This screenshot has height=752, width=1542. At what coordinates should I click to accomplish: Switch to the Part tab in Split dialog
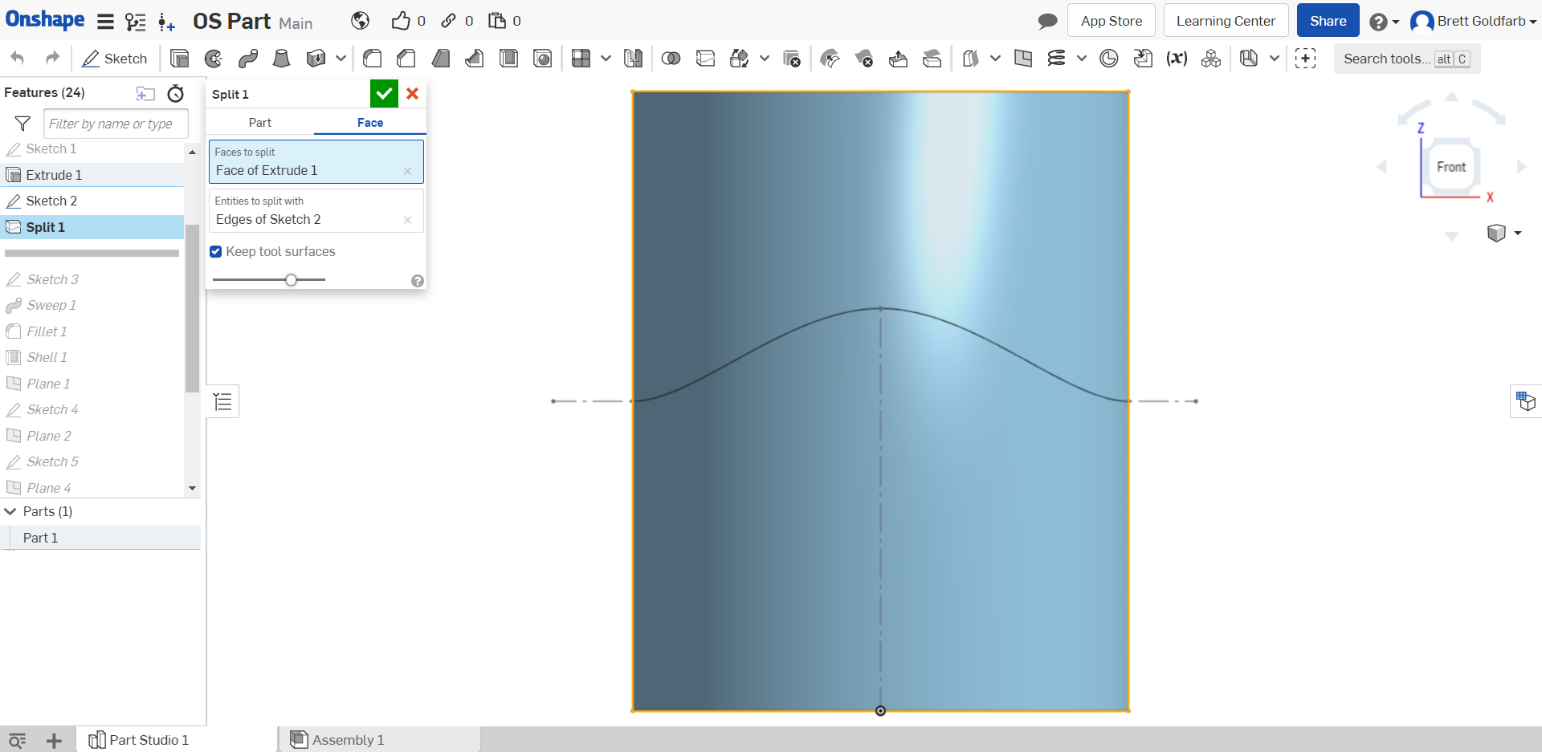pyautogui.click(x=259, y=122)
